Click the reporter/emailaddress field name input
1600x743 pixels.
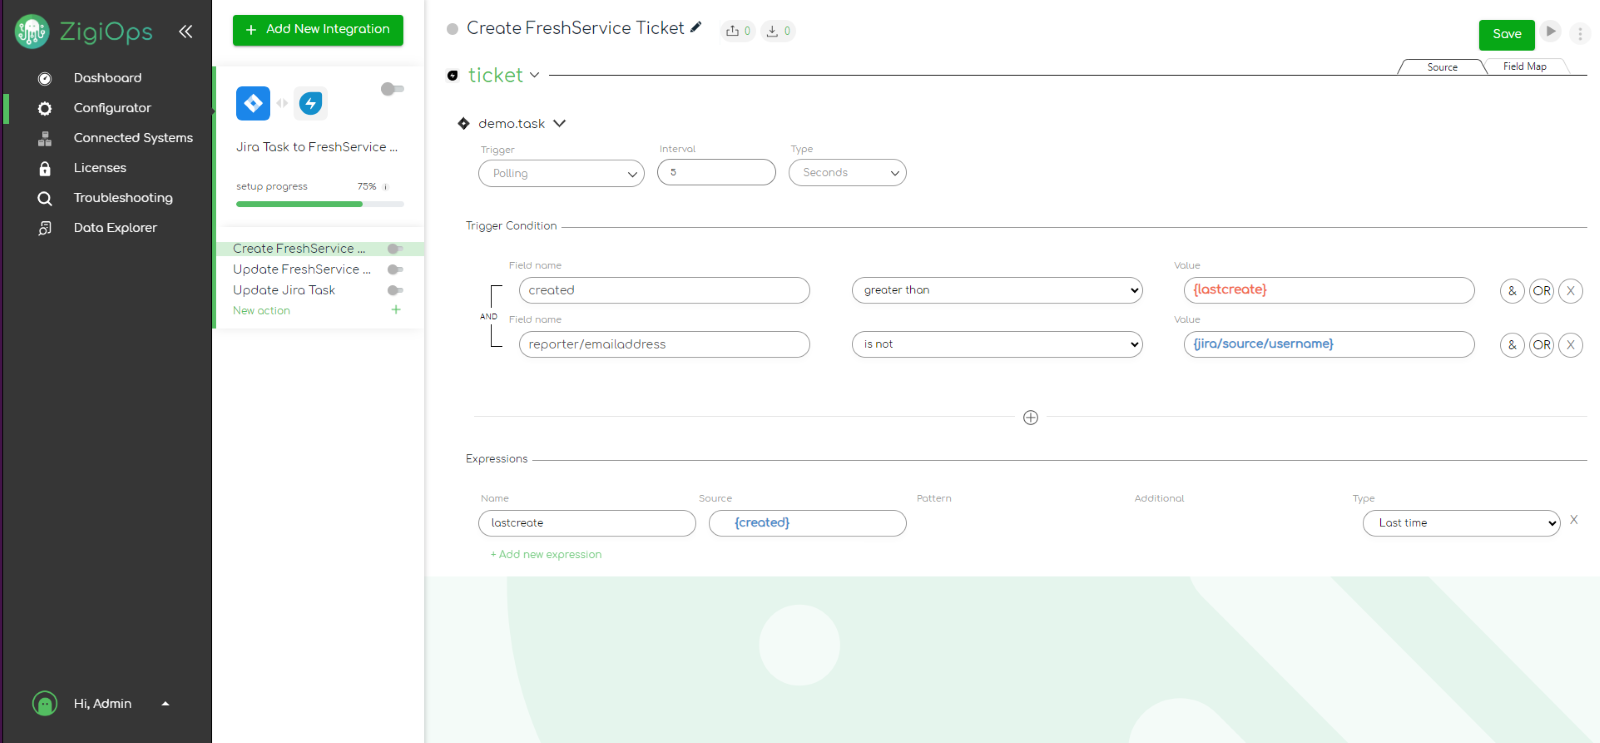point(664,344)
